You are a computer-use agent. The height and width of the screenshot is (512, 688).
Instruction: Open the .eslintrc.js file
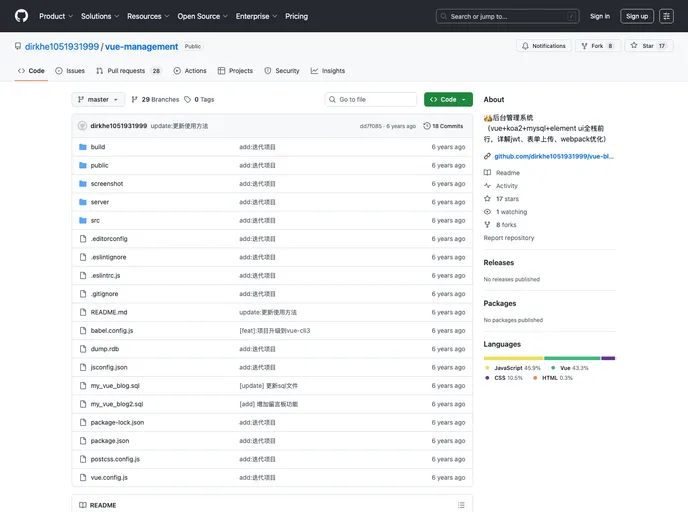(105, 276)
